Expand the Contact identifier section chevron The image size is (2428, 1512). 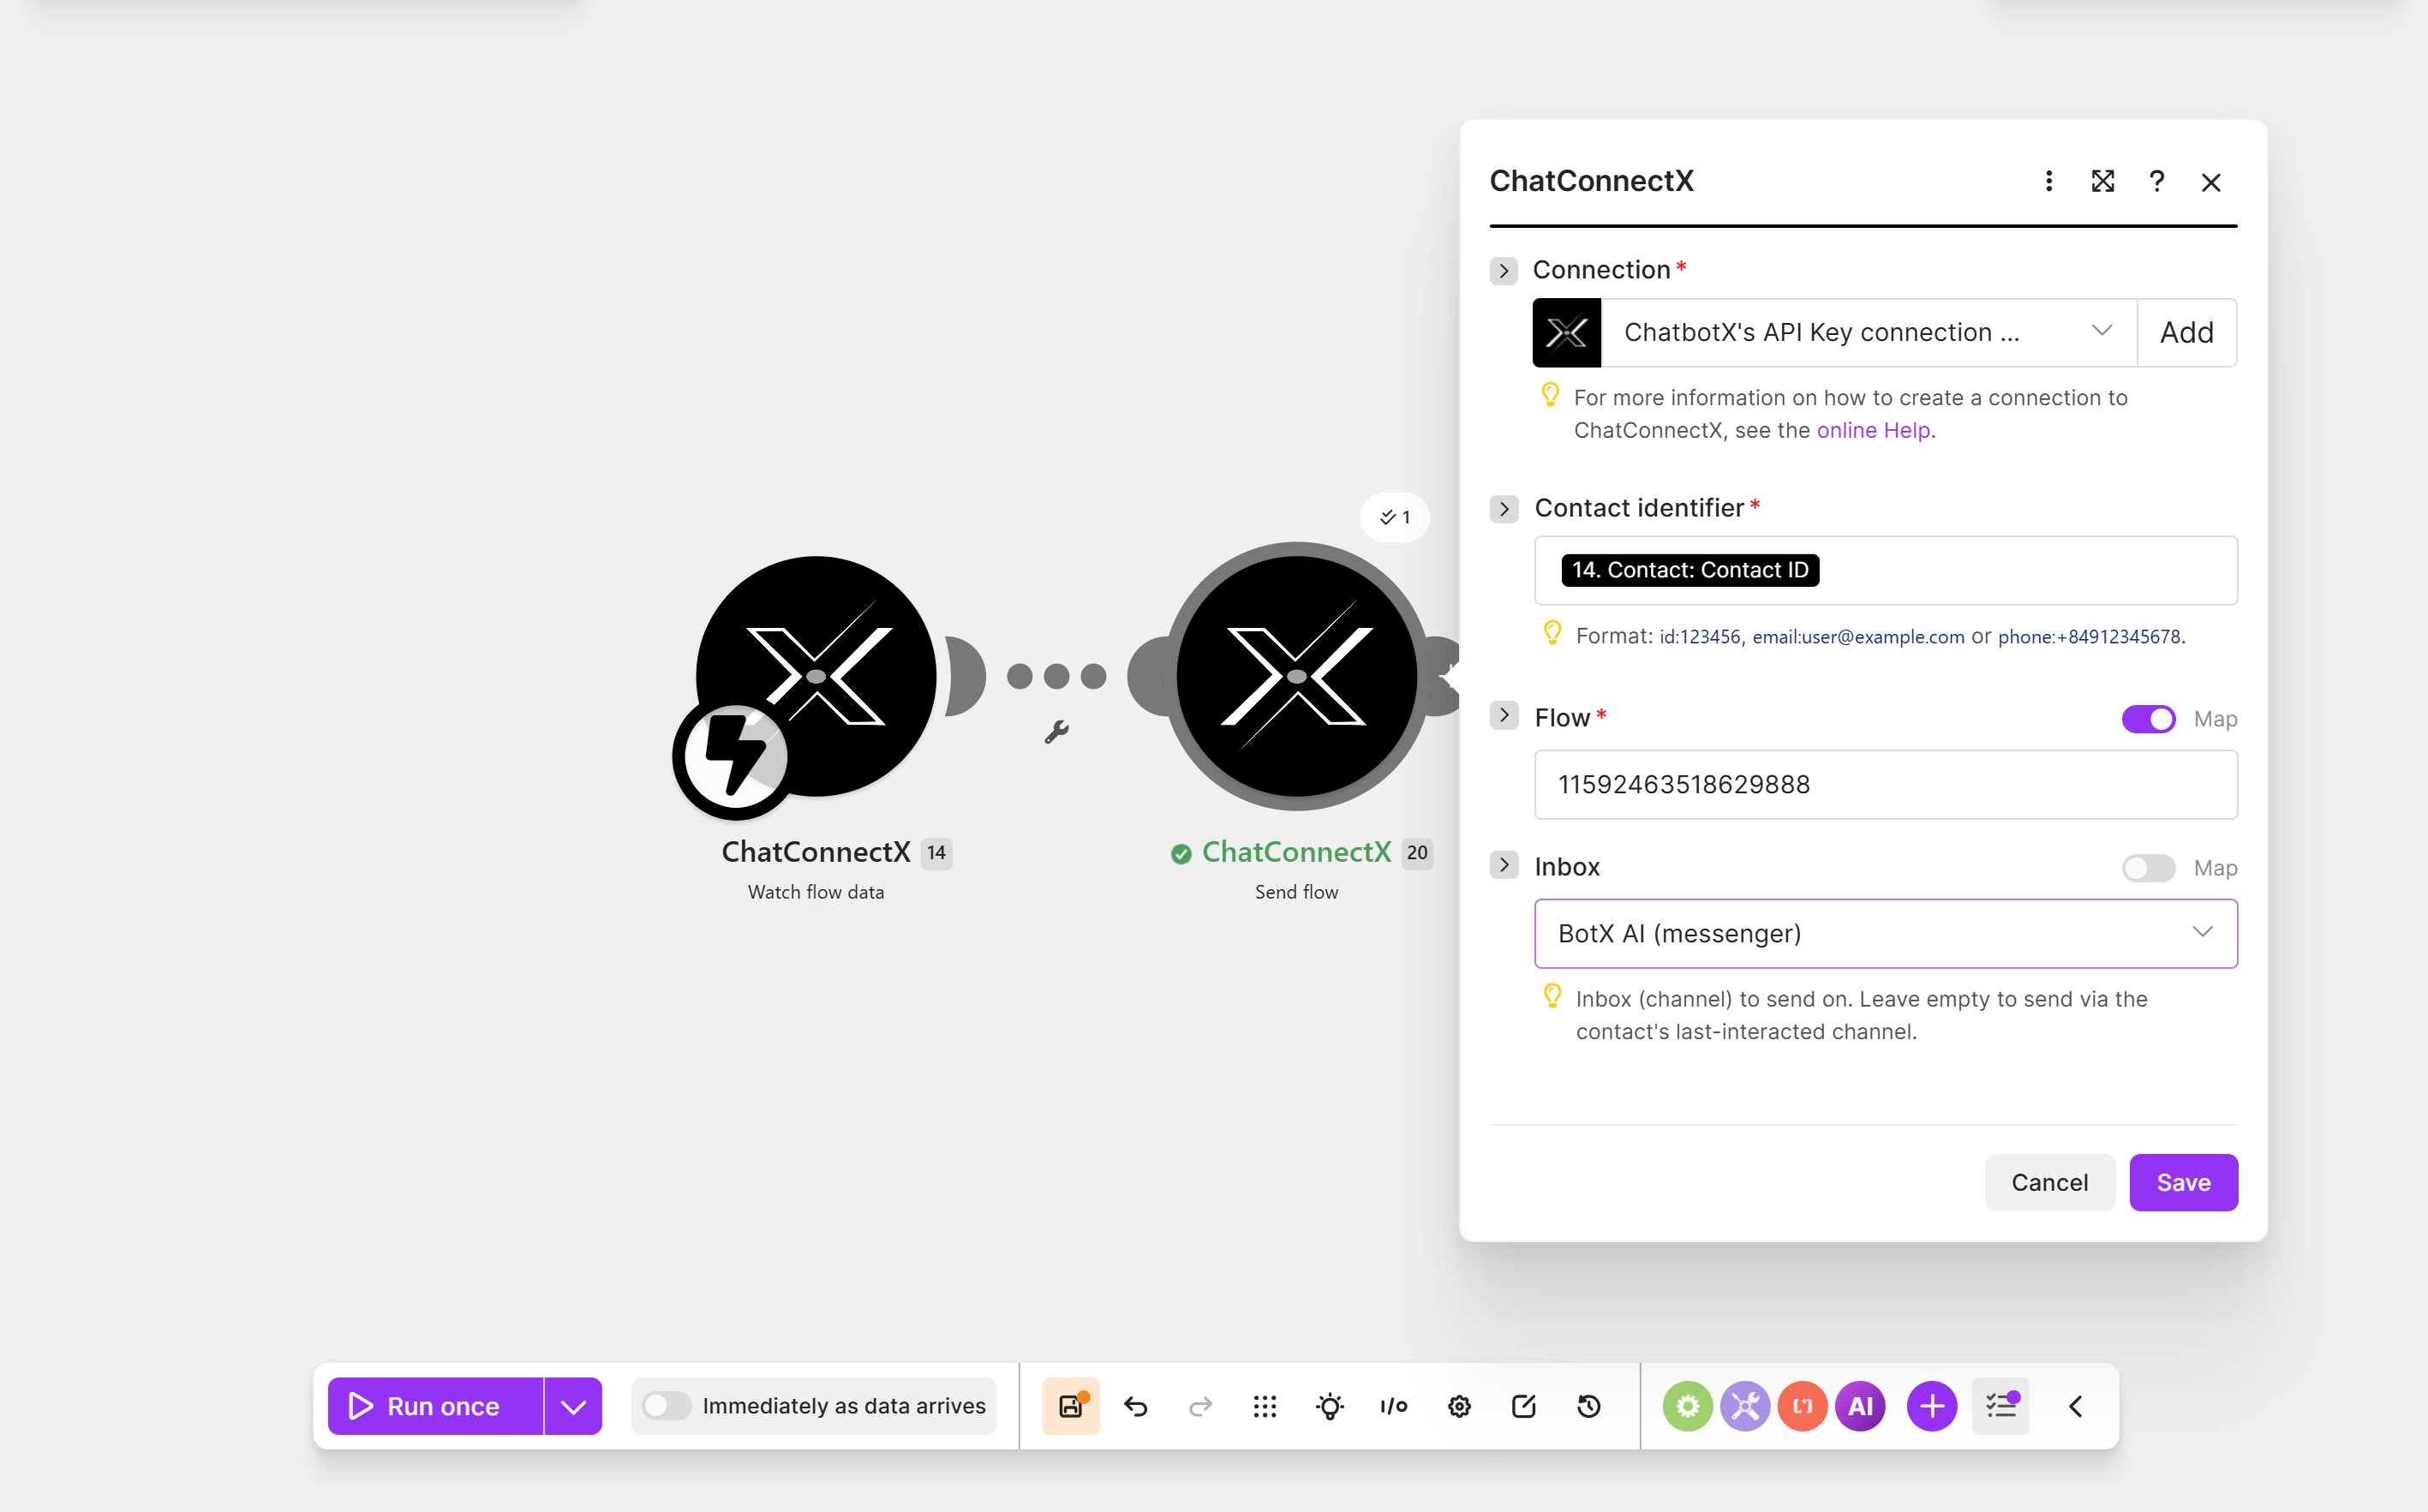[x=1503, y=509]
